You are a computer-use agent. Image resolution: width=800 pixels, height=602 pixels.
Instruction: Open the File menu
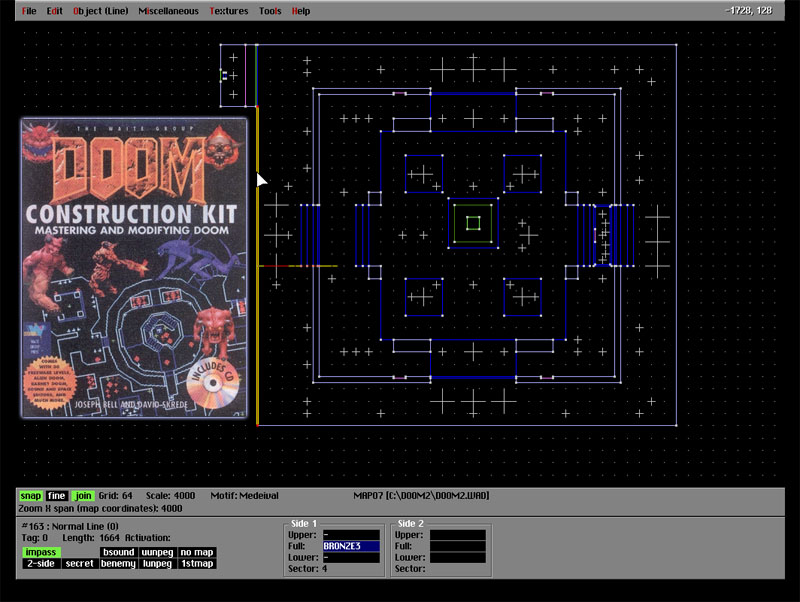(x=29, y=11)
